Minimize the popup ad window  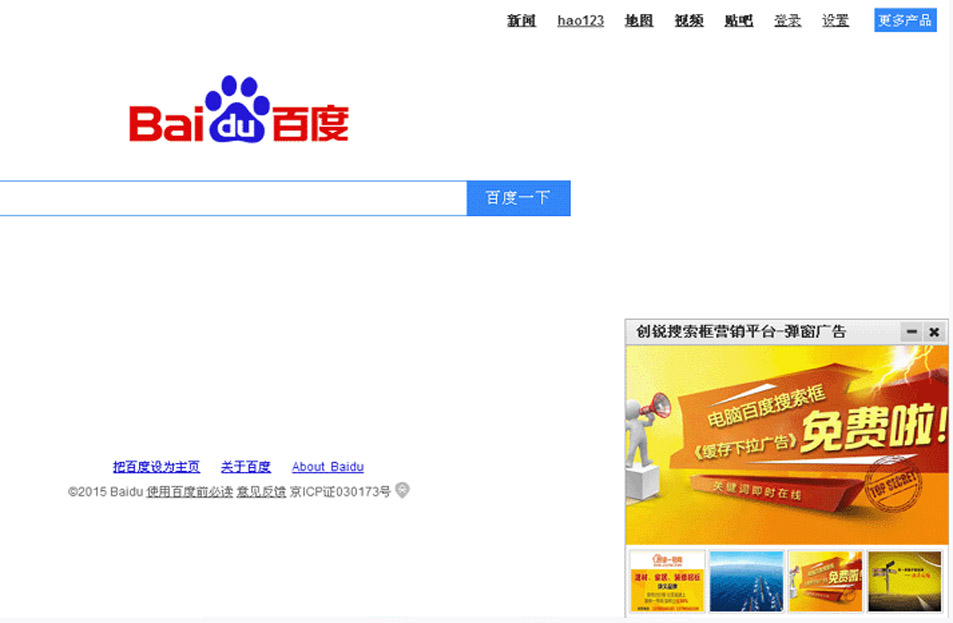911,331
